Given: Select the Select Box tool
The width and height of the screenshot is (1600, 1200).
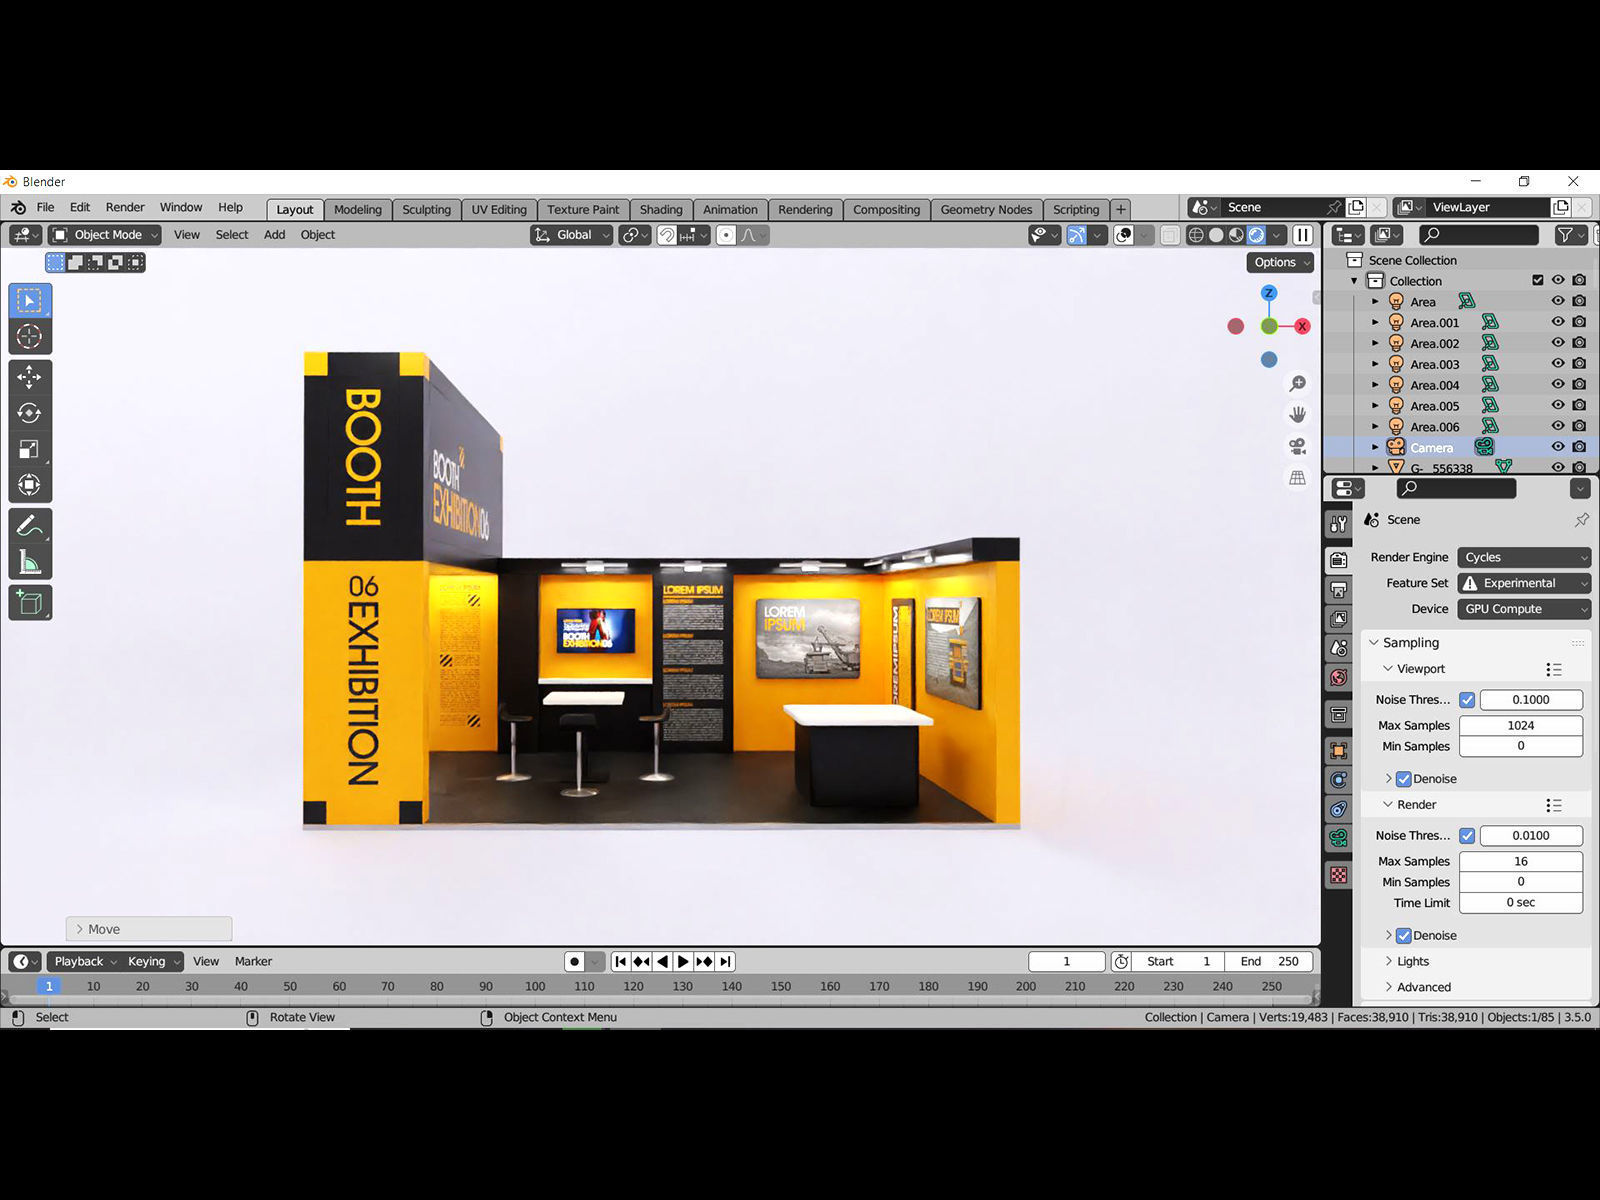Looking at the screenshot, I should (30, 300).
